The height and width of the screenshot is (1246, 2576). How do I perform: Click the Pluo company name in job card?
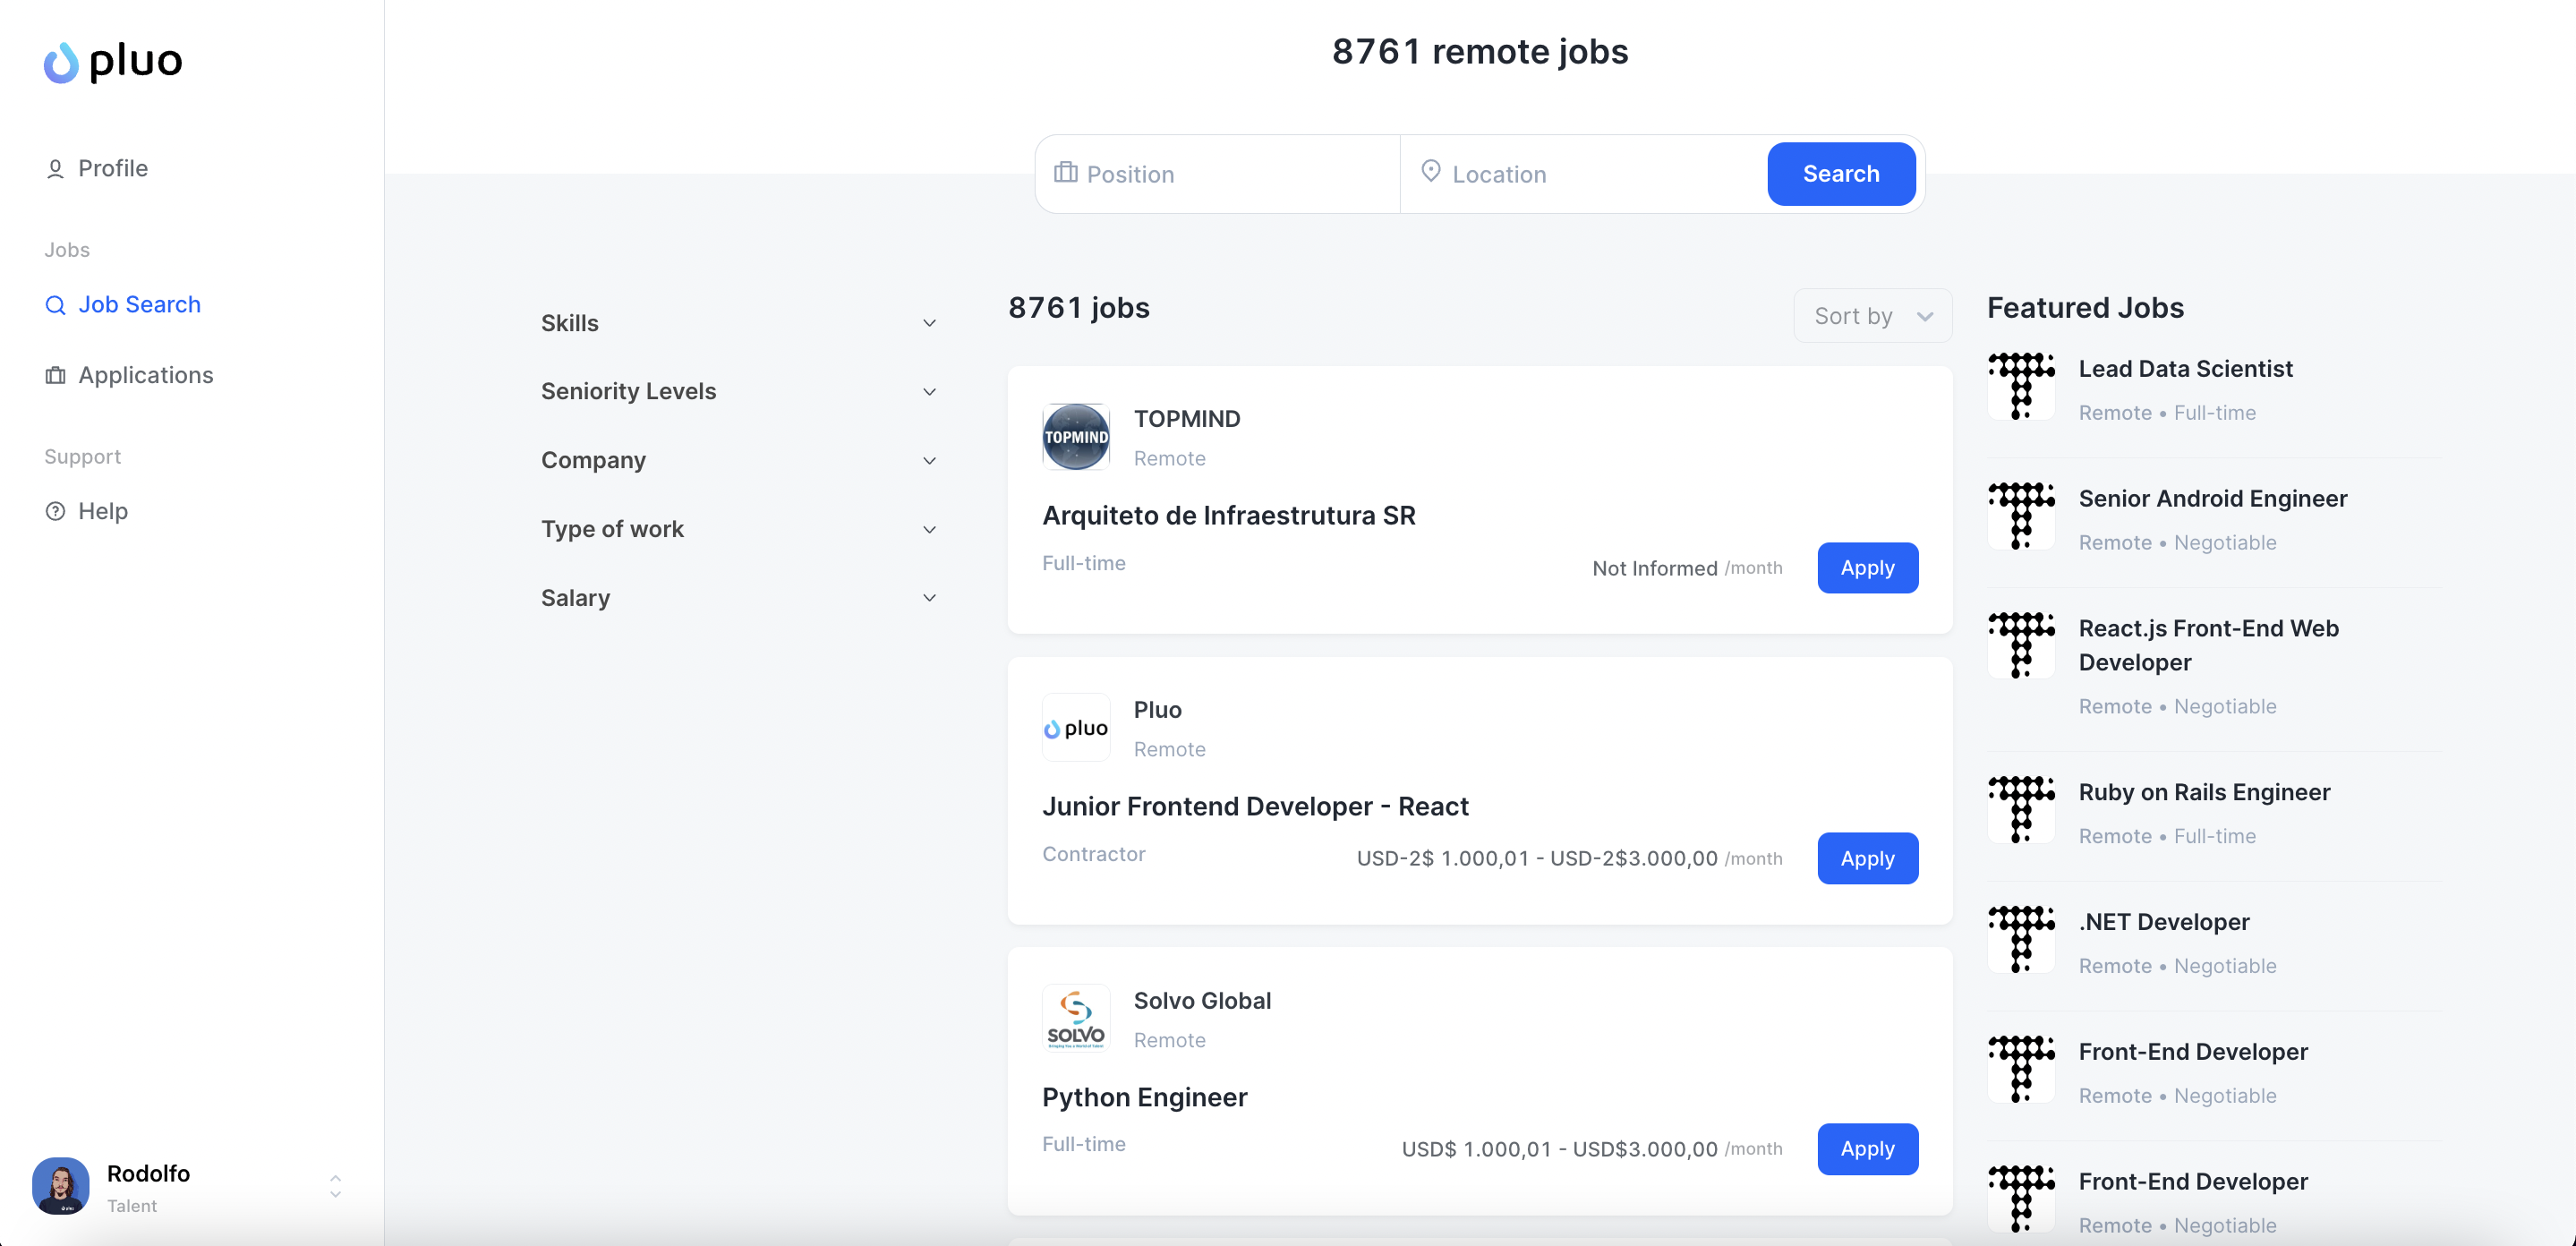pyautogui.click(x=1157, y=710)
